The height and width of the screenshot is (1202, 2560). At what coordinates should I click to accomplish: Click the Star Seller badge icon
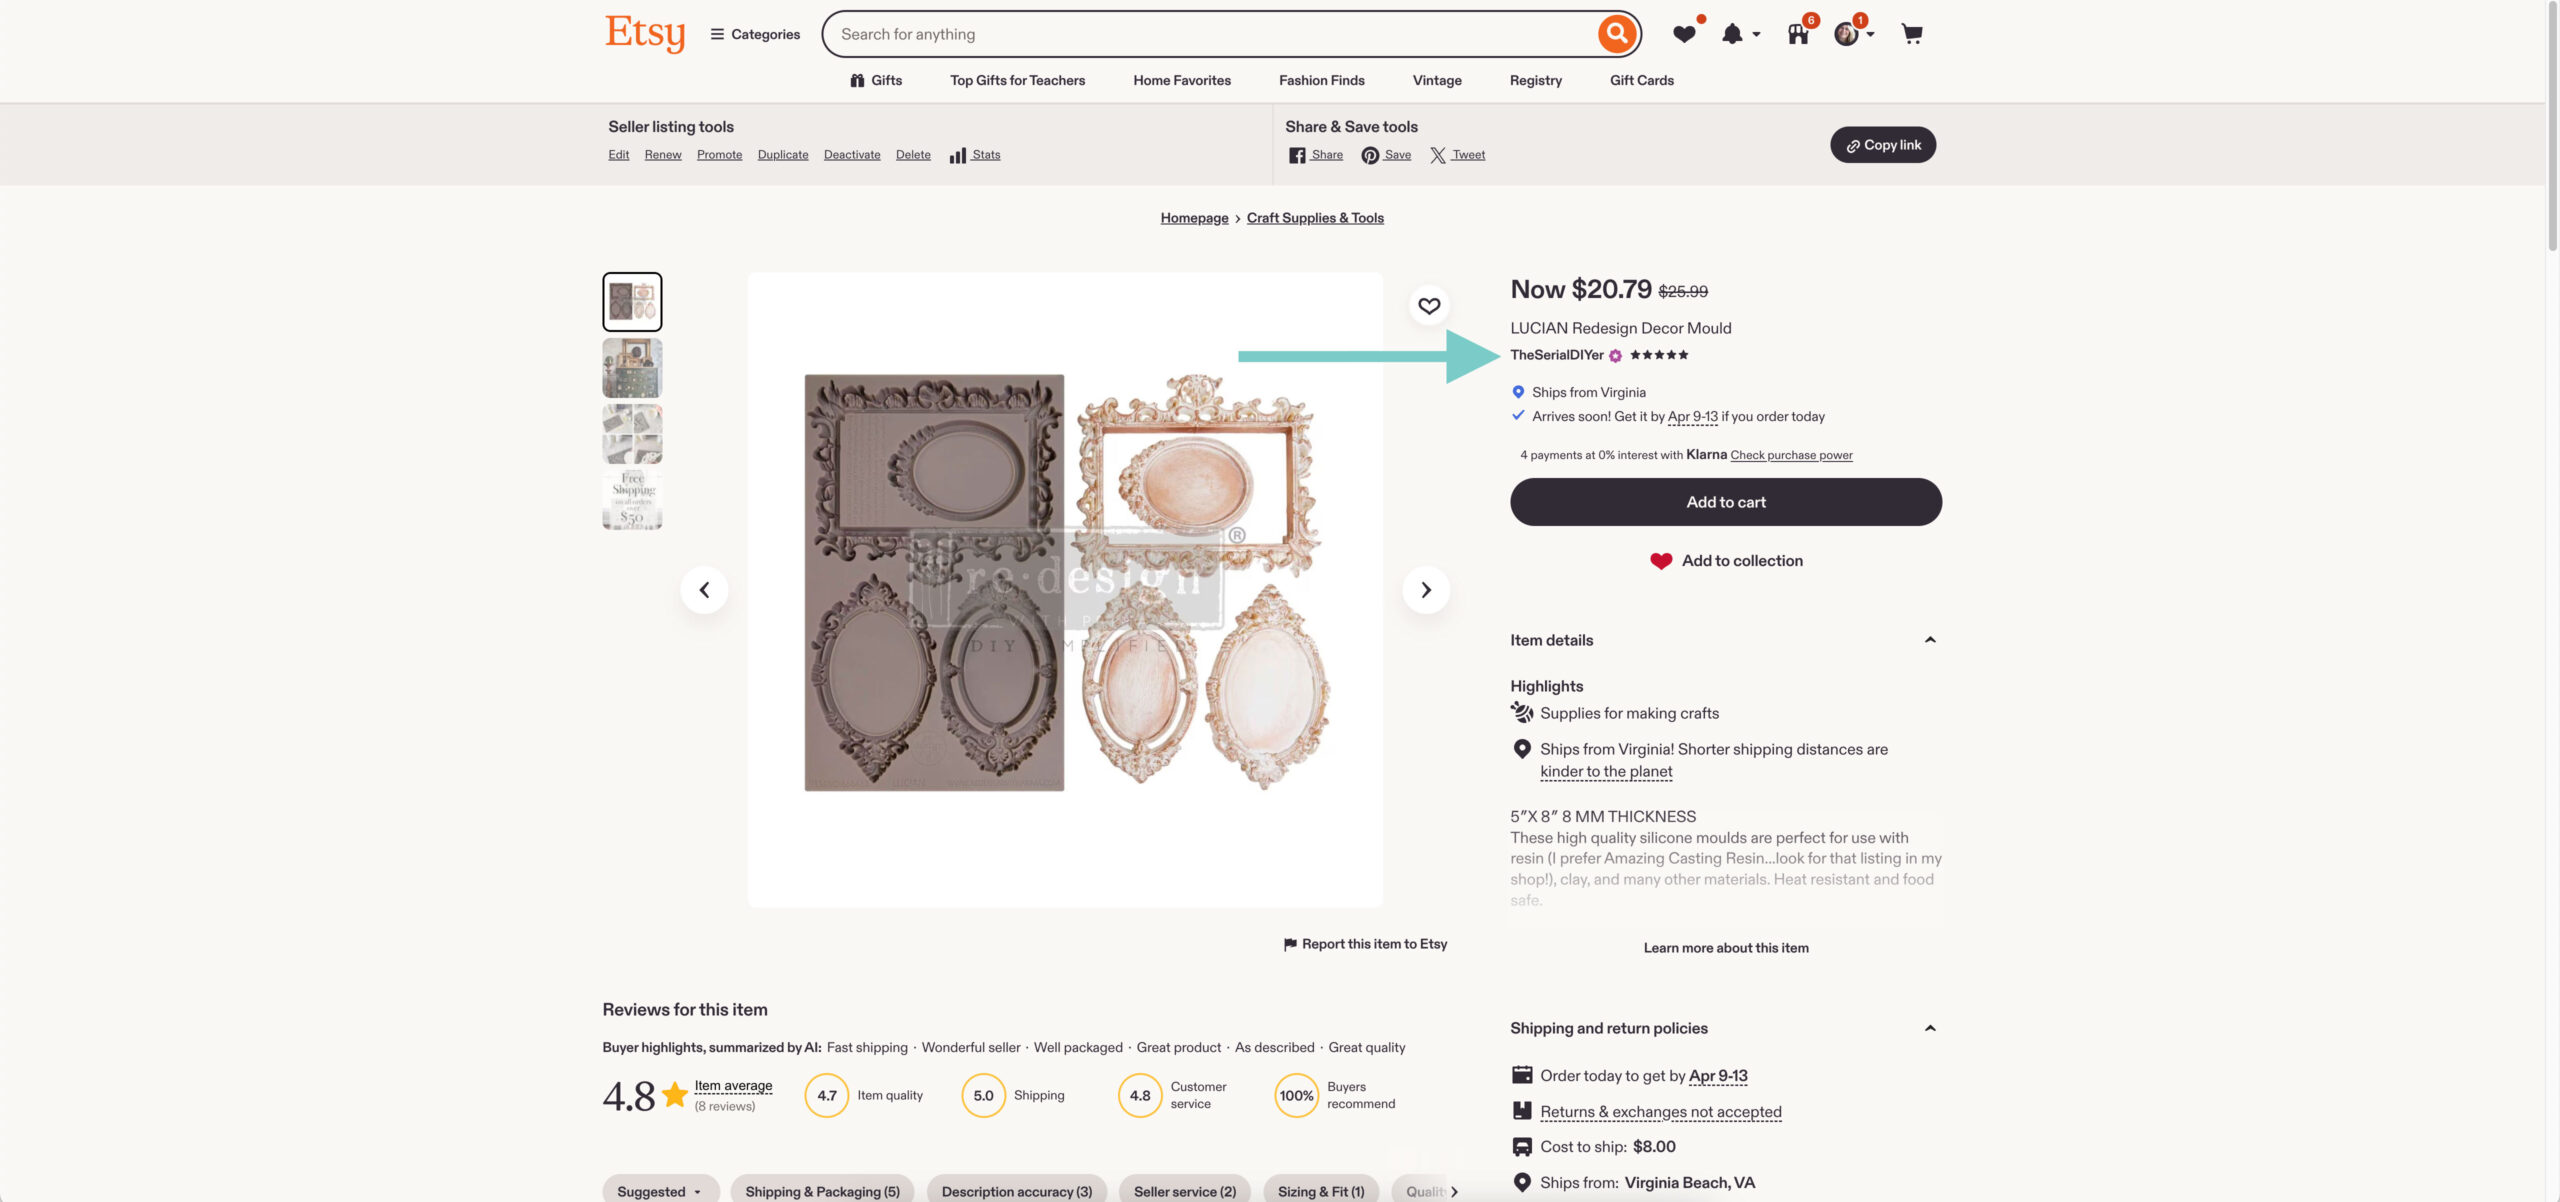pyautogui.click(x=1615, y=356)
